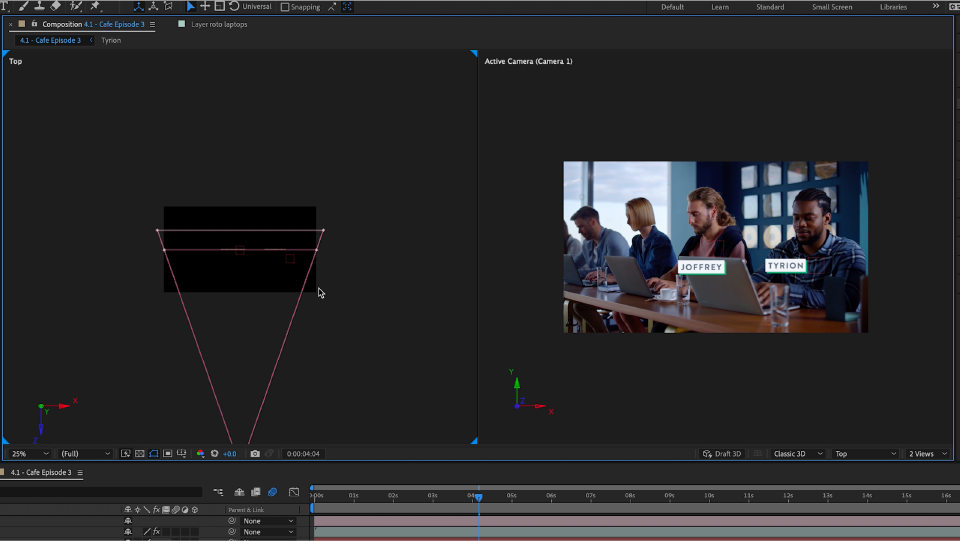Expand the 2 Views layout dropdown
The image size is (961, 541).
tap(927, 454)
